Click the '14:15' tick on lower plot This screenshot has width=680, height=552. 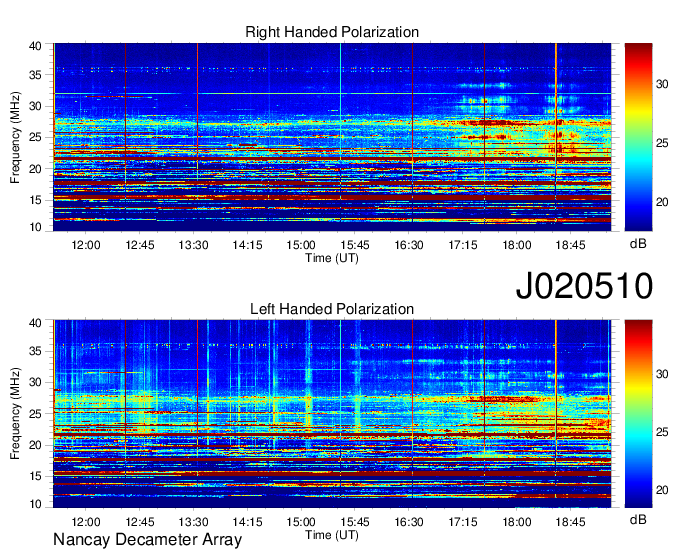pyautogui.click(x=247, y=522)
